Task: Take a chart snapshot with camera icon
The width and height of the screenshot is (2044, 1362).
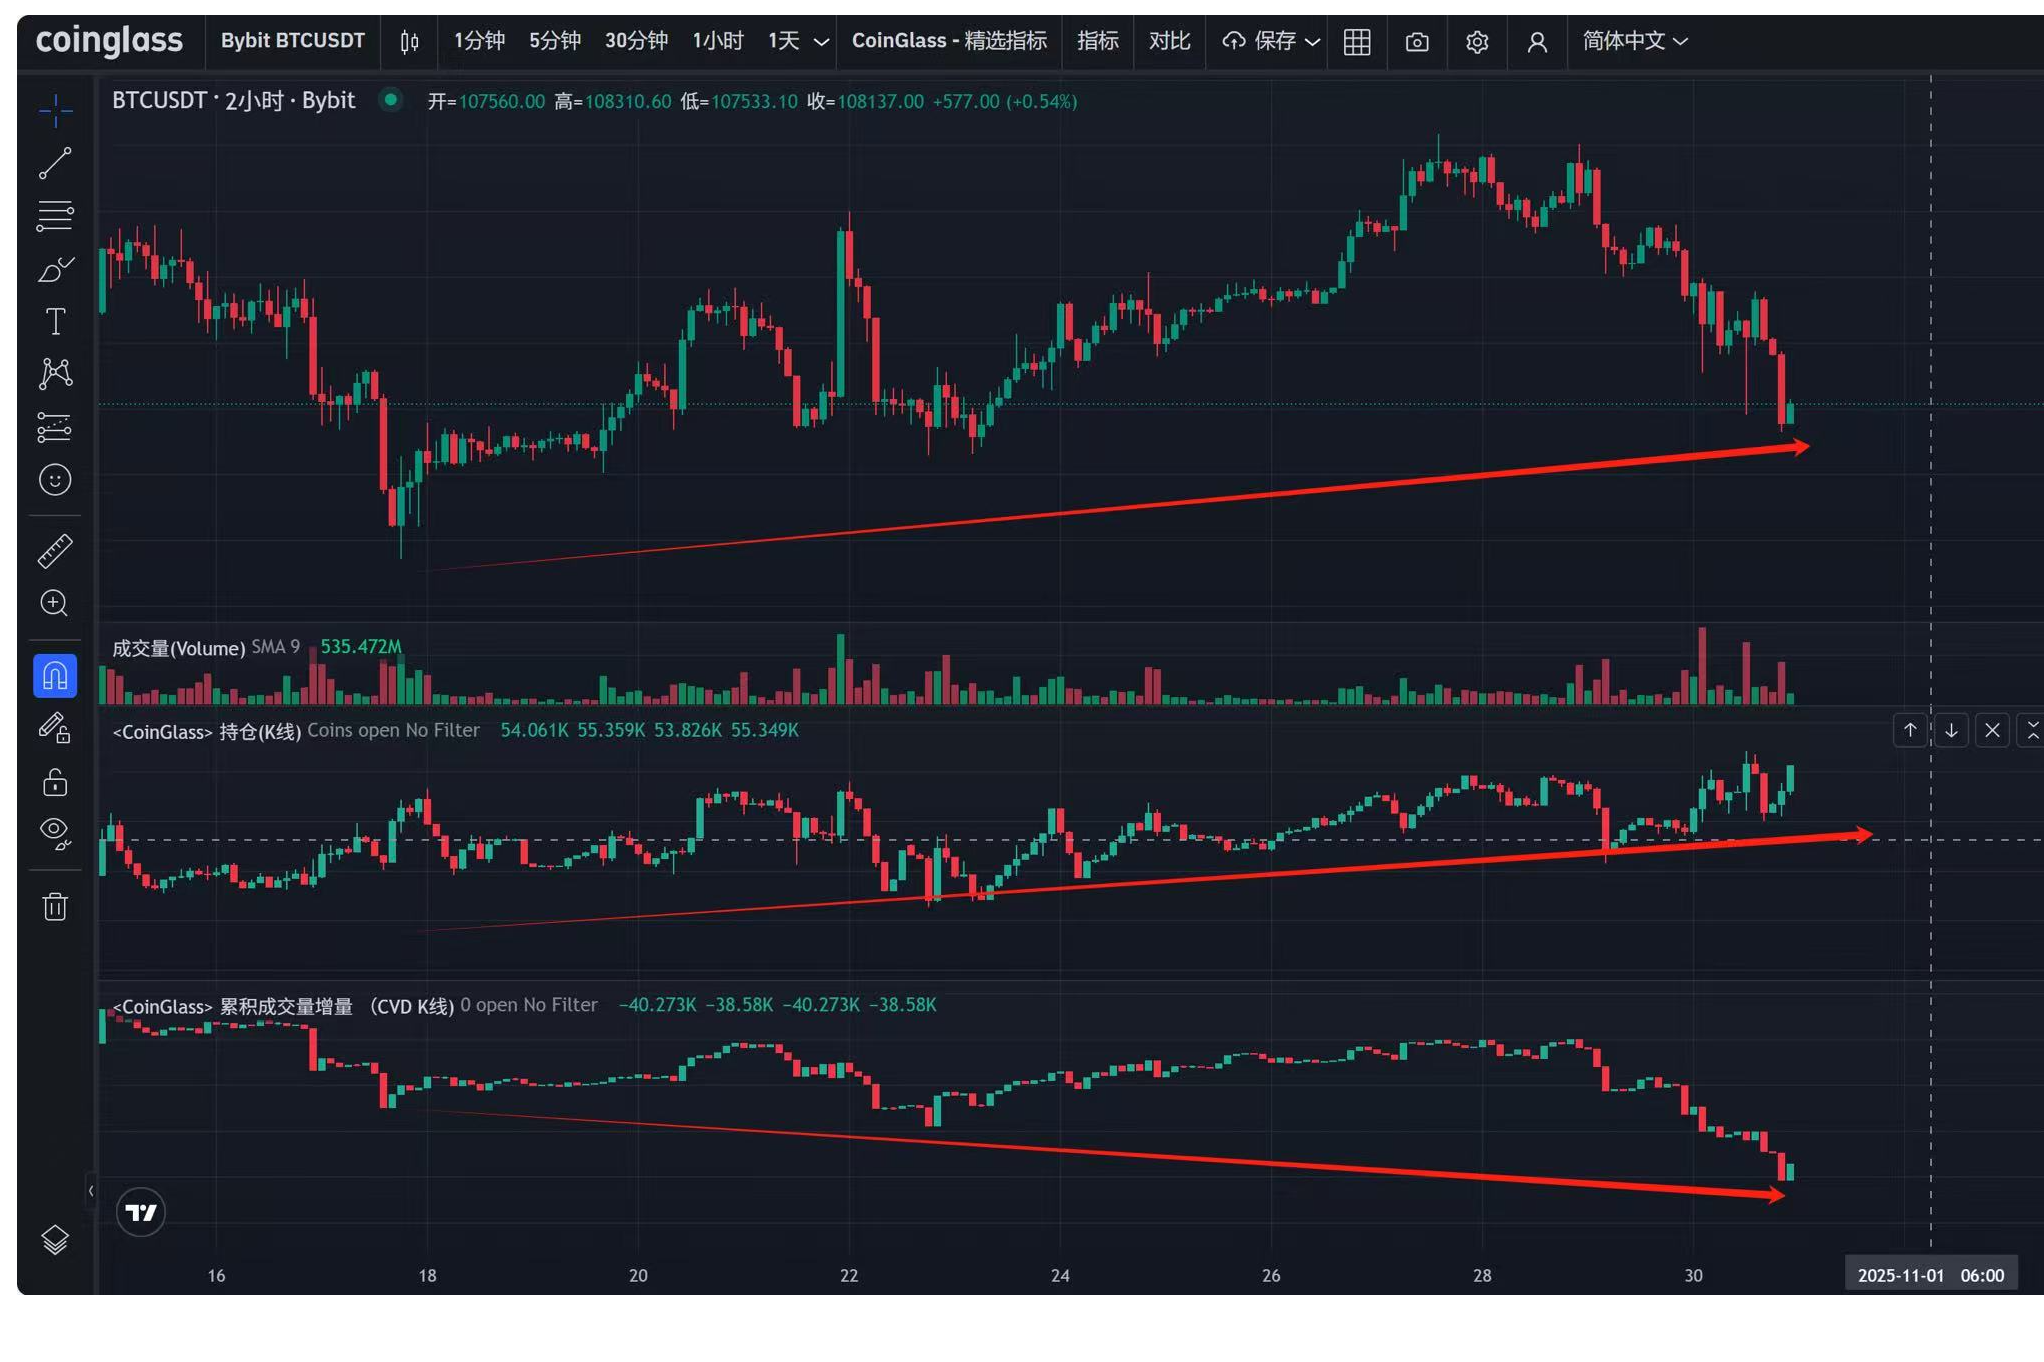Action: (1416, 42)
